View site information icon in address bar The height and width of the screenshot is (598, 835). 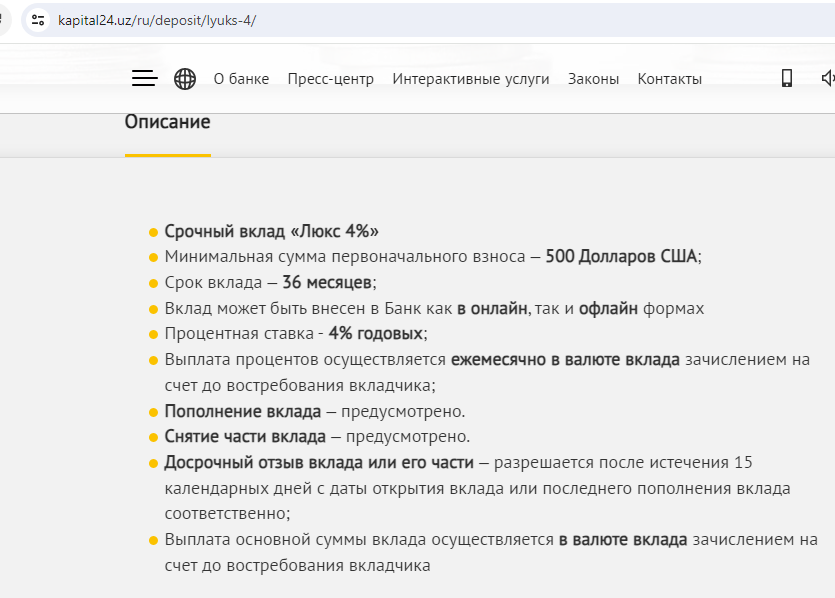point(37,20)
